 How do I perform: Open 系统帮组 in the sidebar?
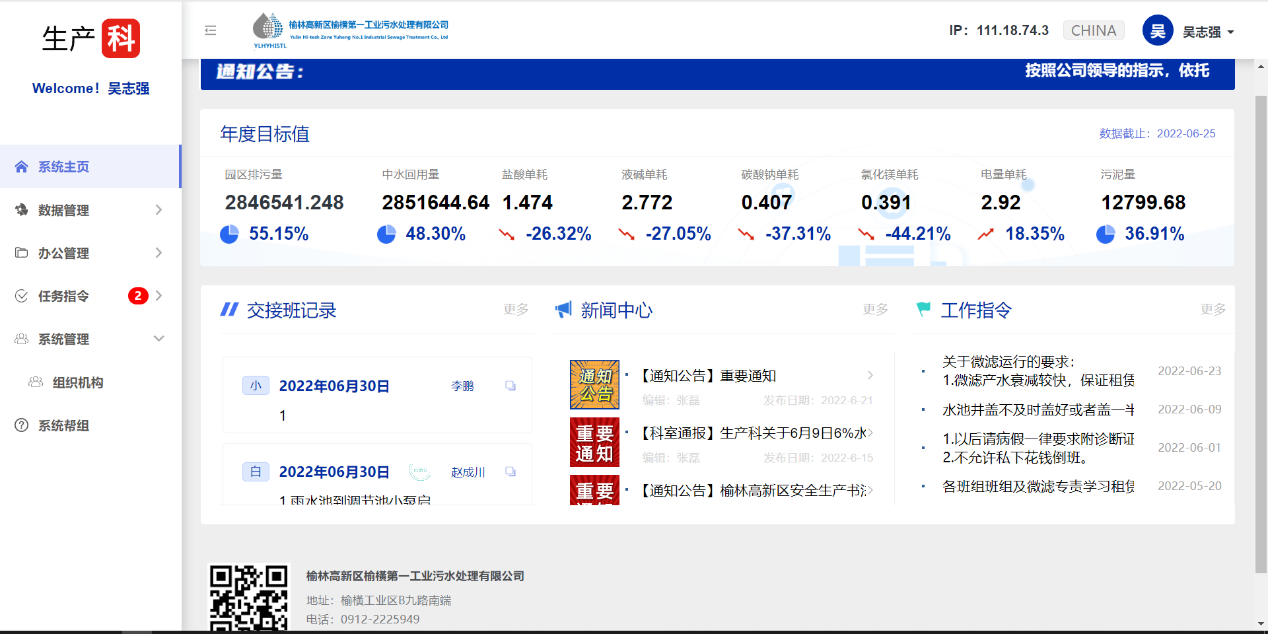tap(64, 426)
